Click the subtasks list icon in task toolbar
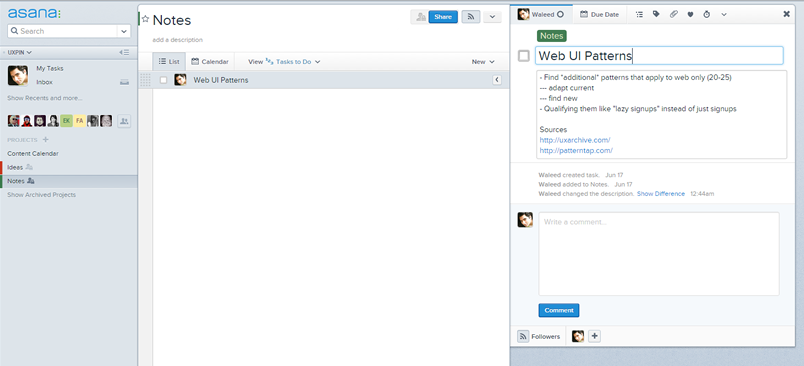Screen dimensions: 804x366 639,14
